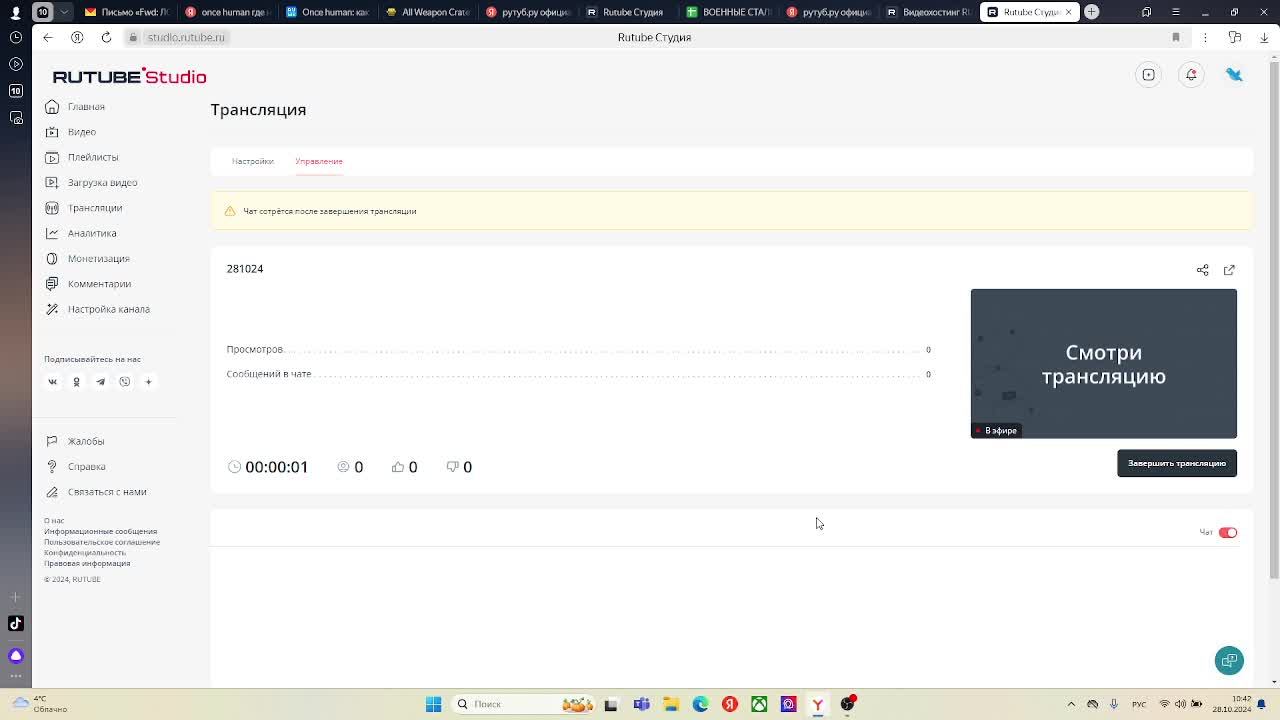Reload the page
The width and height of the screenshot is (1280, 720).
(x=106, y=37)
